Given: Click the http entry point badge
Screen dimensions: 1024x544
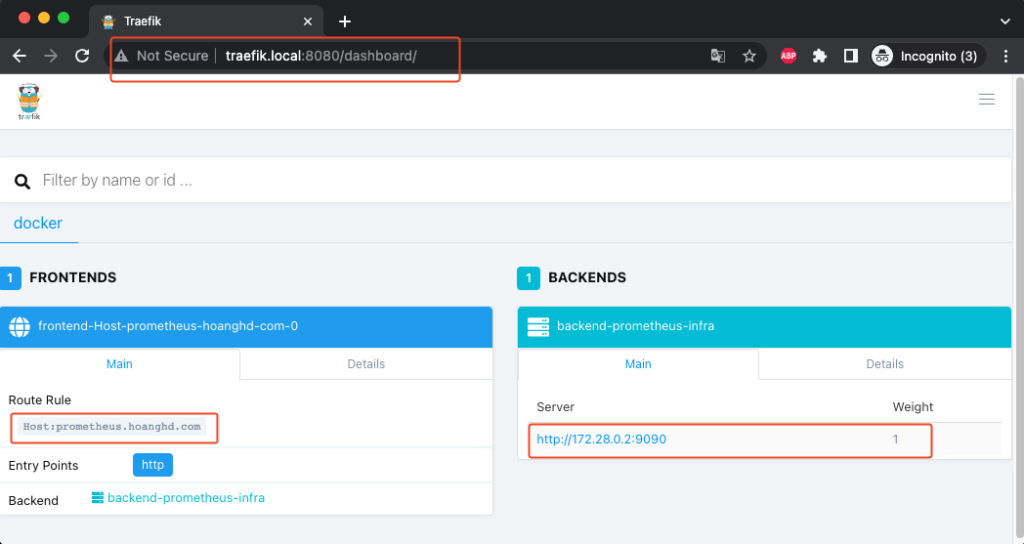Looking at the screenshot, I should point(153,465).
